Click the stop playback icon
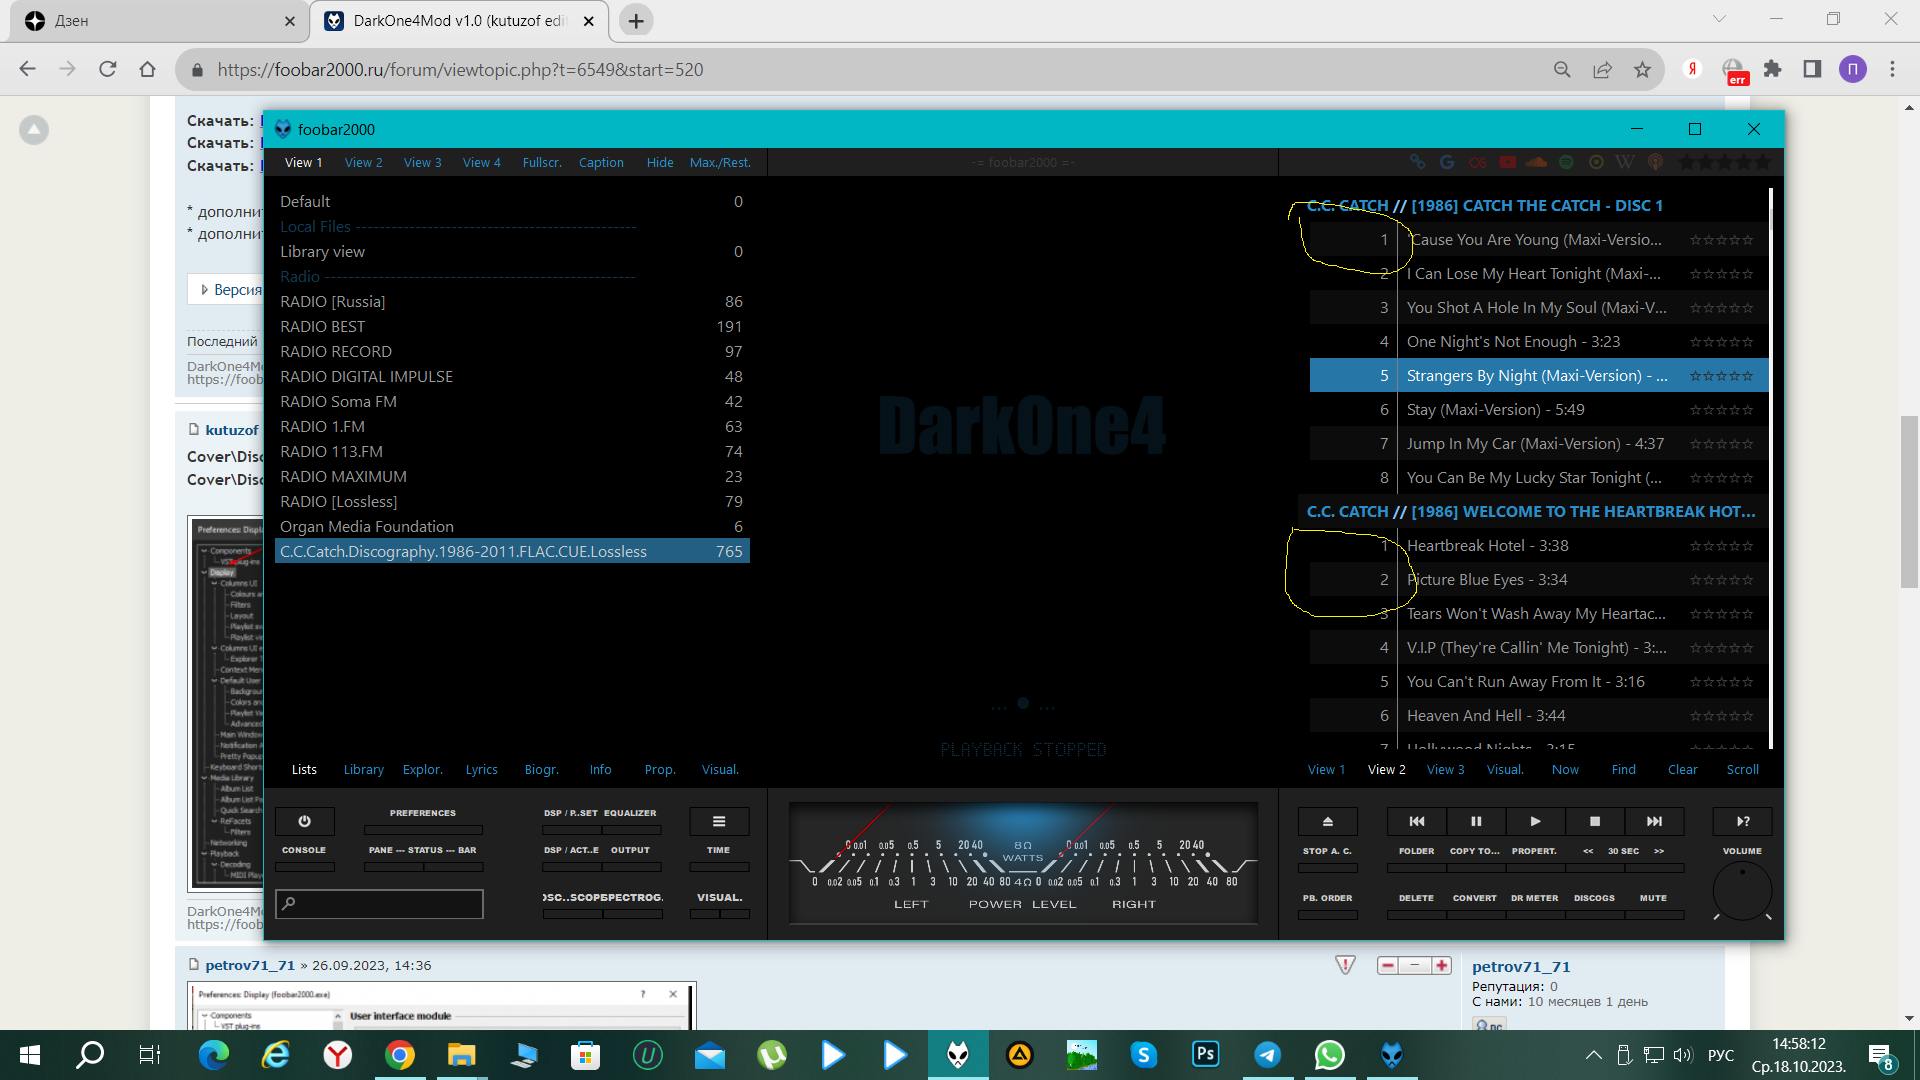This screenshot has width=1920, height=1080. (1595, 821)
